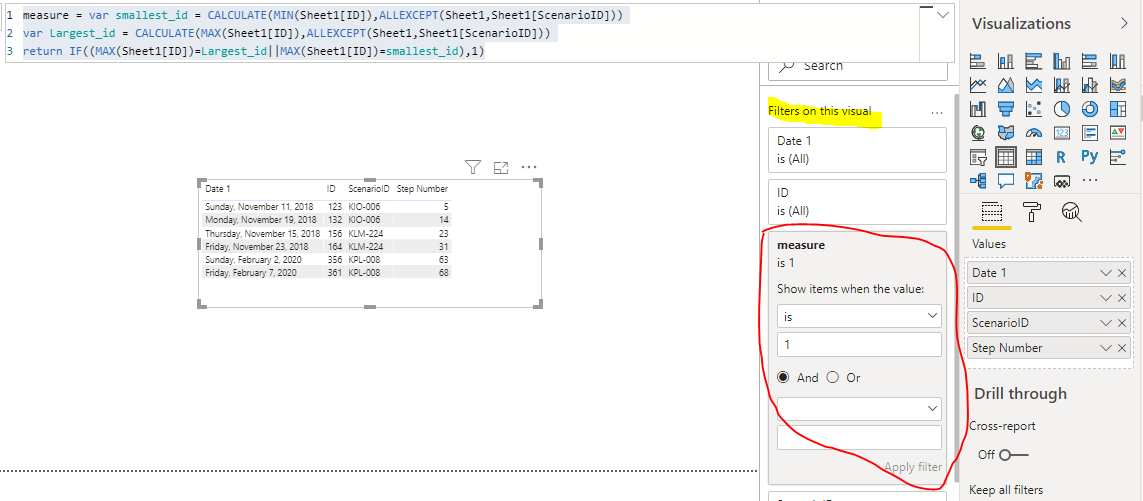Viewport: 1143px width, 501px height.
Task: Select the Table visualization
Action: point(1006,157)
